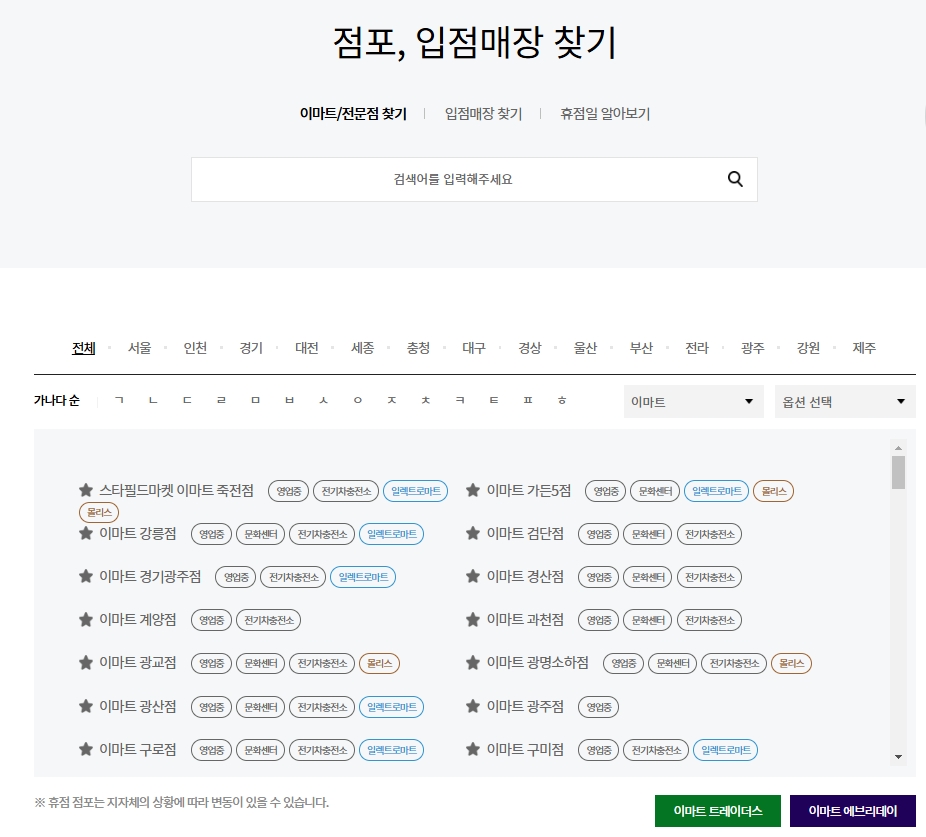Select the 경기 region tab
Viewport: 926px width, 837px height.
pos(251,348)
